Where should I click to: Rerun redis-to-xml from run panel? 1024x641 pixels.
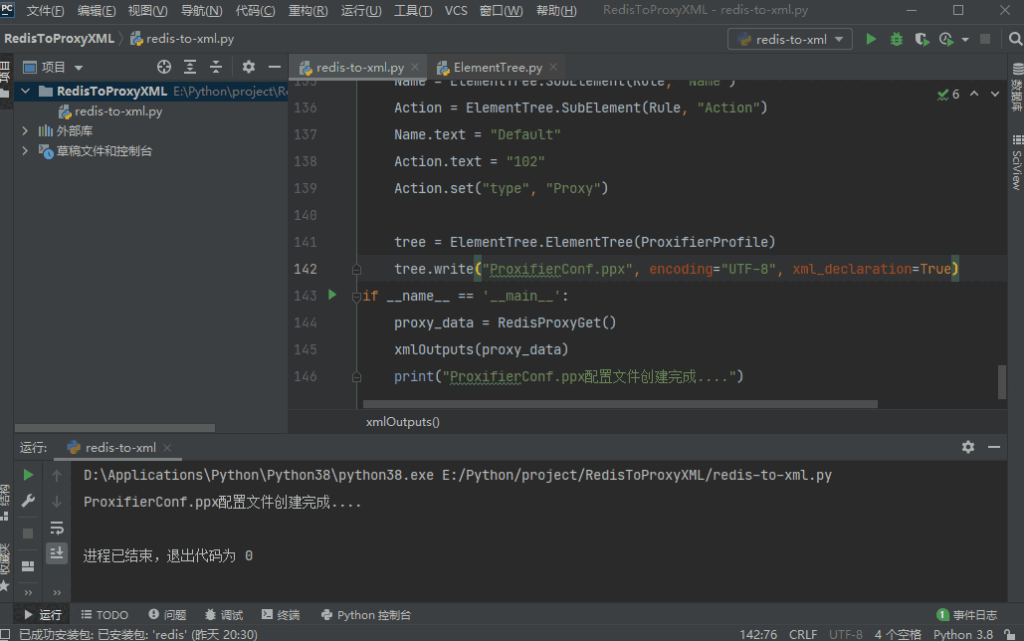(28, 475)
